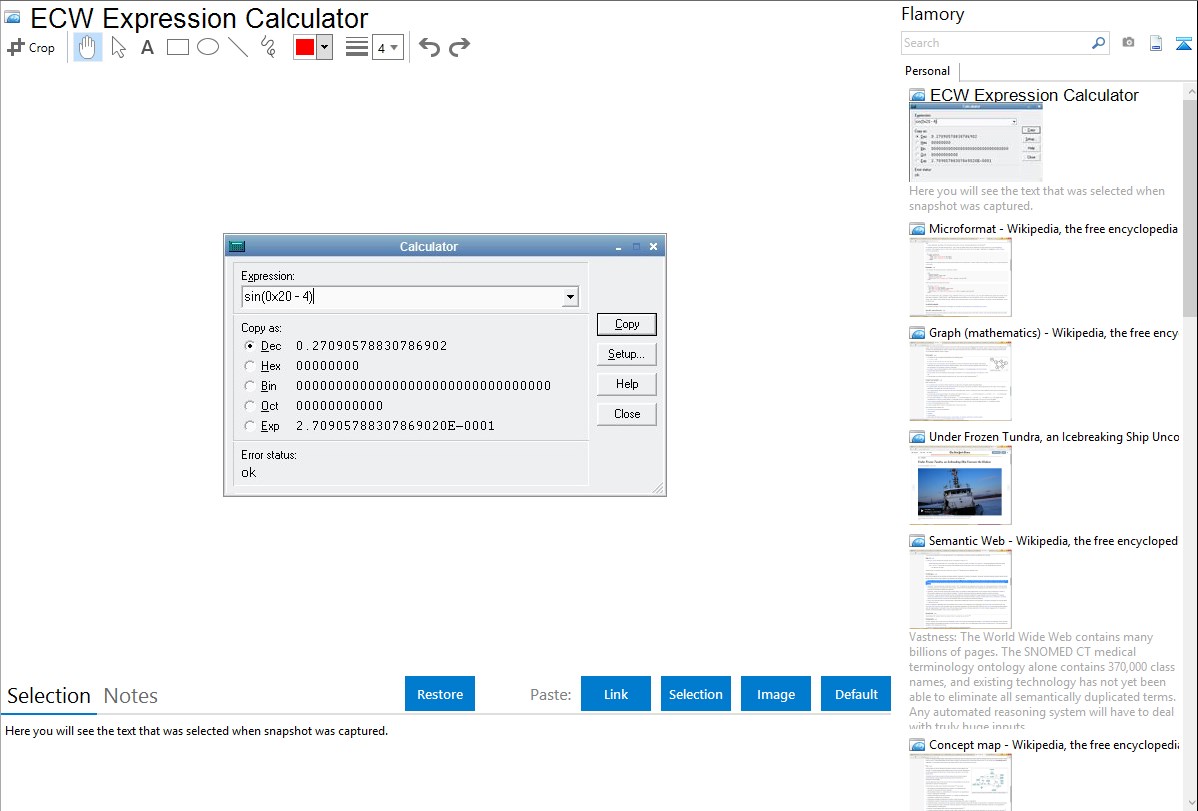This screenshot has height=811, width=1198.
Task: Open the Graph (mathematics) snapshot thumbnail
Action: [960, 381]
